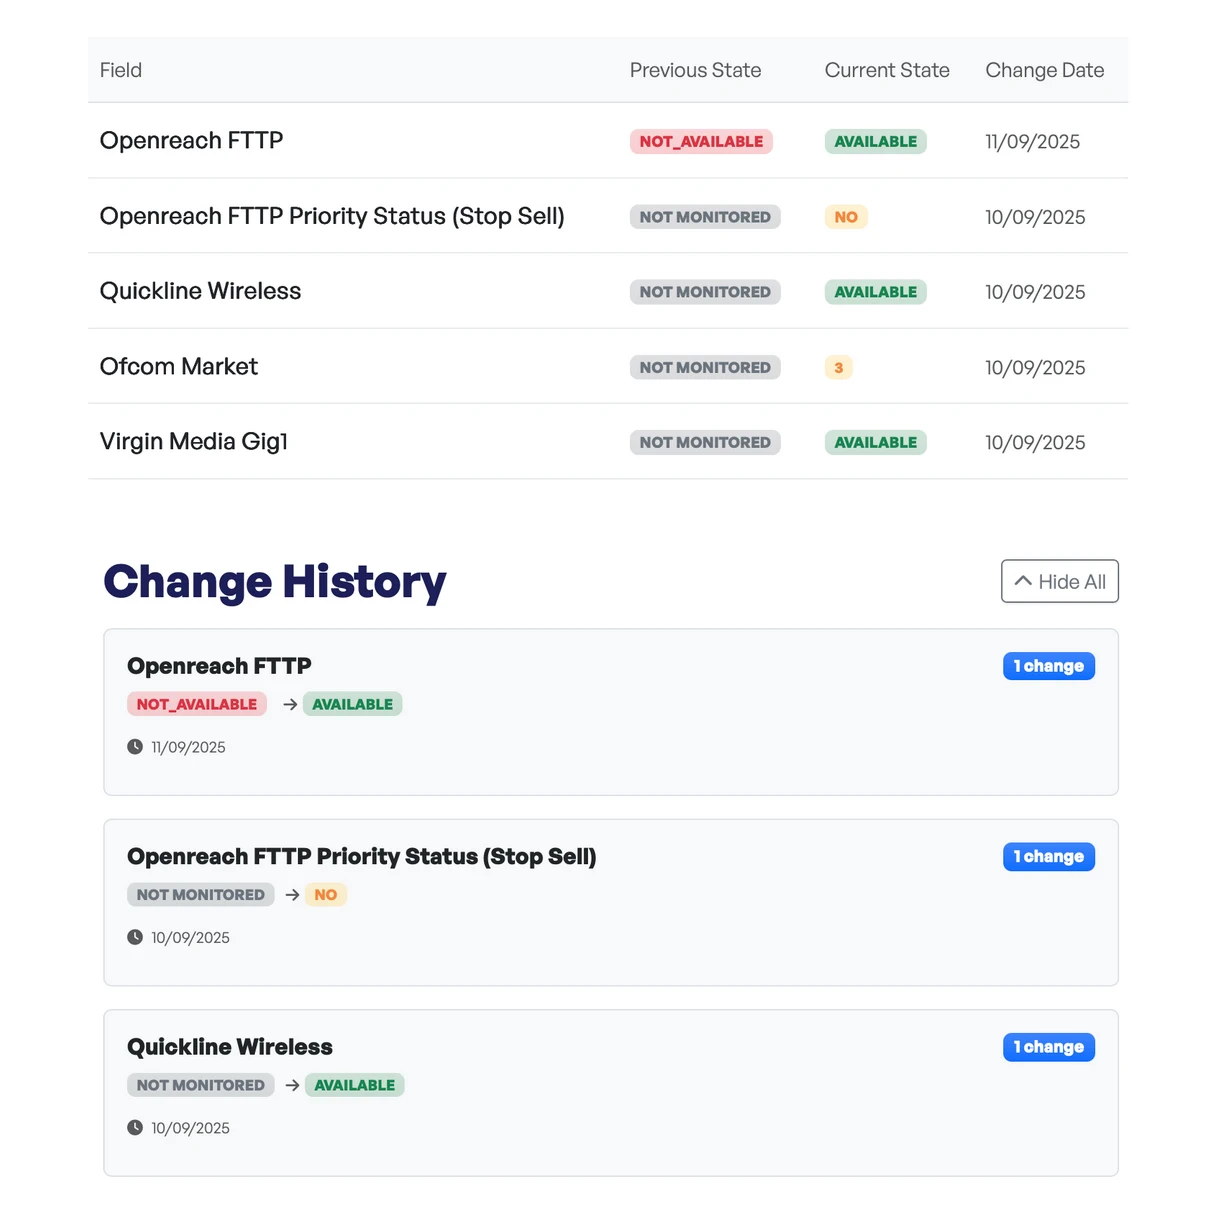Click the orange 3 badge for Ofcom Market
The image size is (1209, 1208).
click(x=838, y=368)
